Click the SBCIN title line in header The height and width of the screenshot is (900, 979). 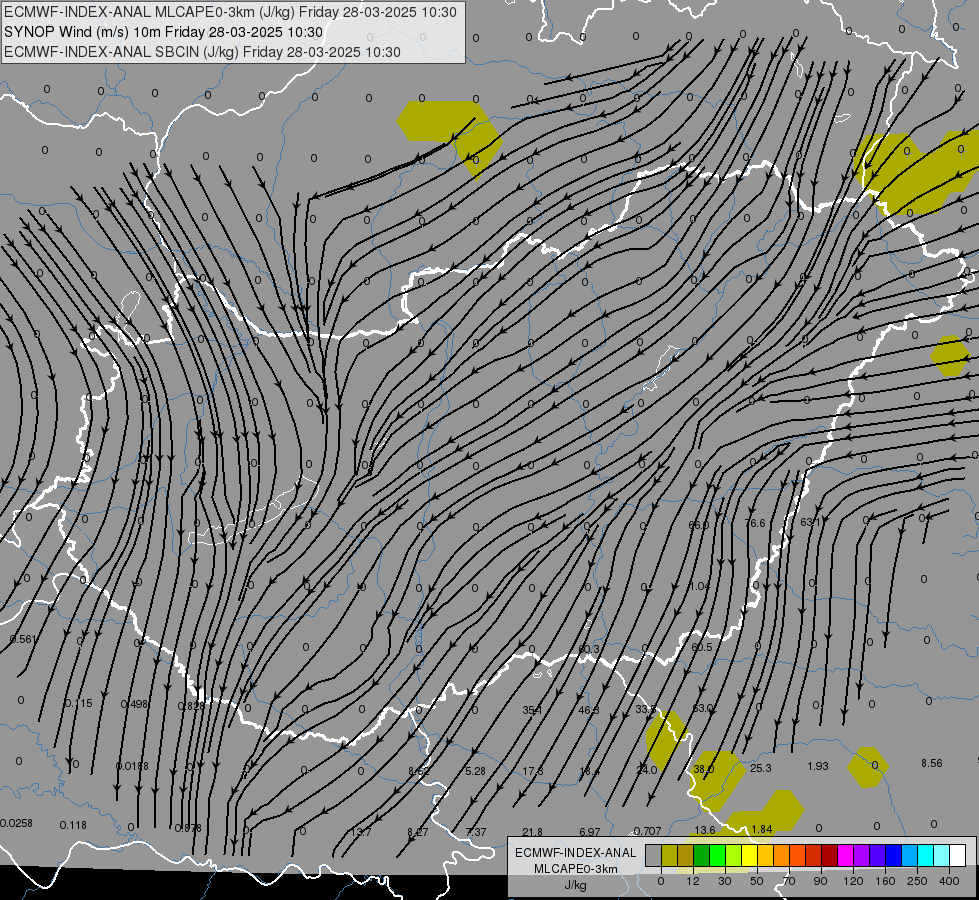tap(202, 52)
